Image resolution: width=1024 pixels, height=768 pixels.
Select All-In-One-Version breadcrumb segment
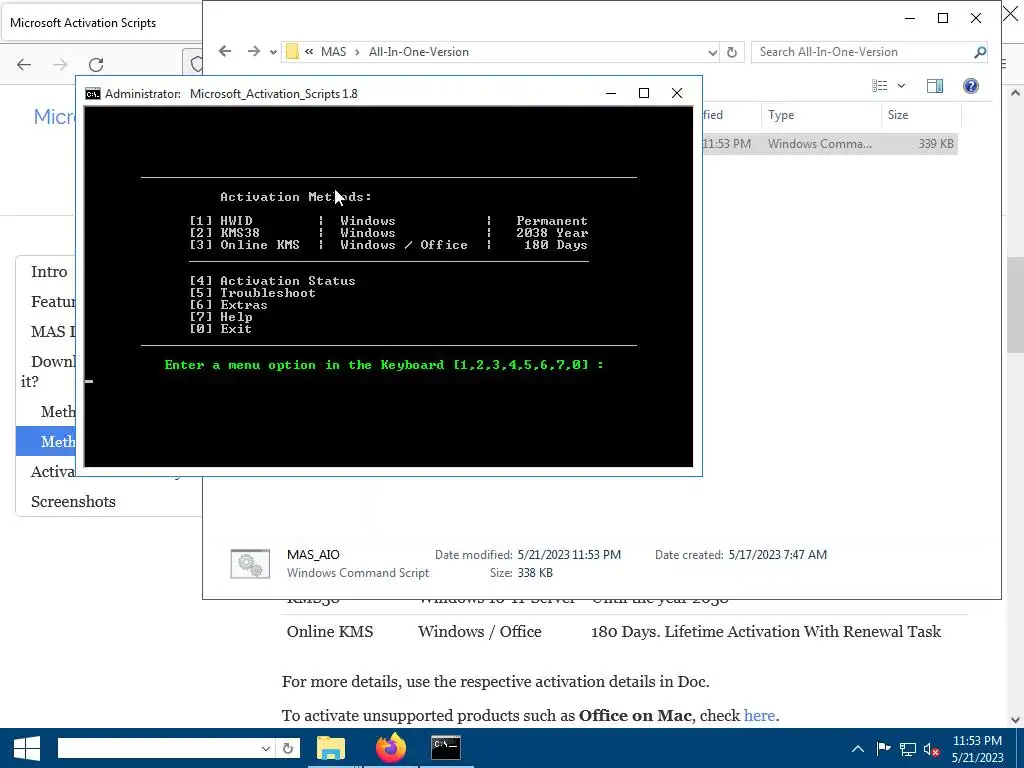coord(419,52)
